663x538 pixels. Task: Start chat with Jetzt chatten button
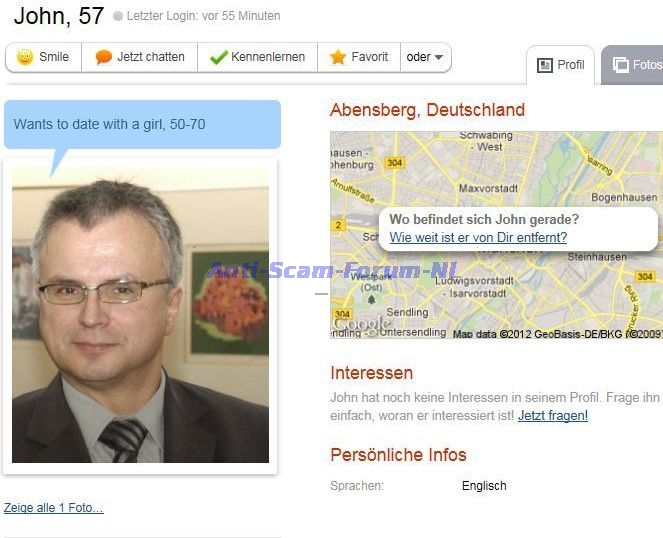[140, 57]
